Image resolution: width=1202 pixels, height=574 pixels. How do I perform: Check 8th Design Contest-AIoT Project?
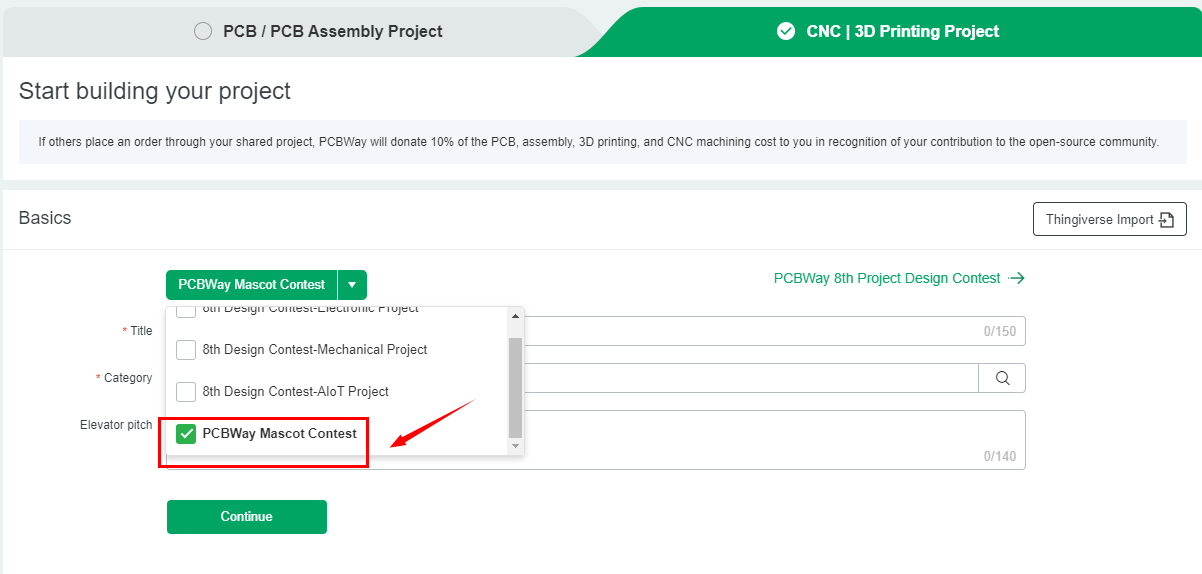(186, 392)
